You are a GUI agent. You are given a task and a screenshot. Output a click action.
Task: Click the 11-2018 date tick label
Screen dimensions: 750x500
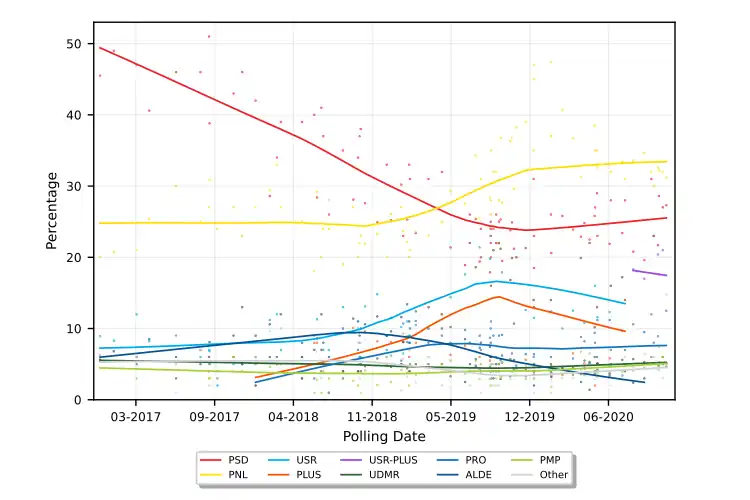coord(372,416)
